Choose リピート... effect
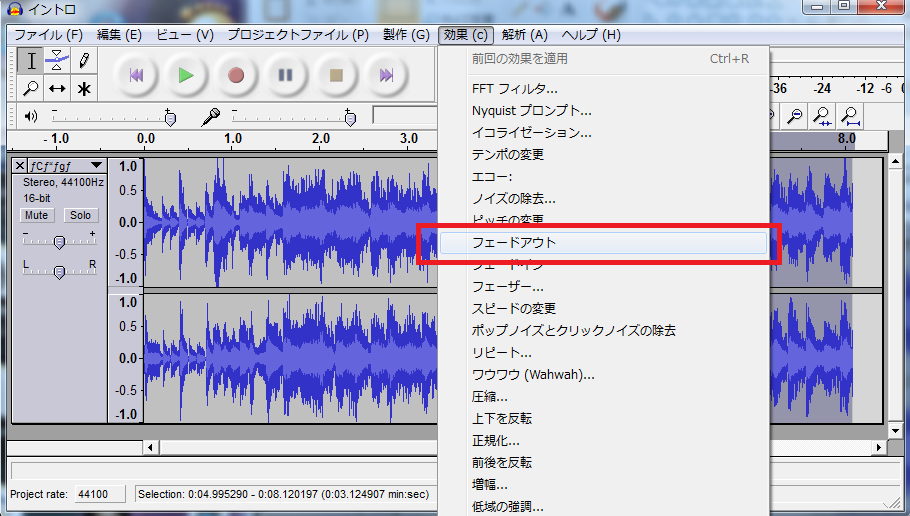The height and width of the screenshot is (516, 910). tap(604, 353)
